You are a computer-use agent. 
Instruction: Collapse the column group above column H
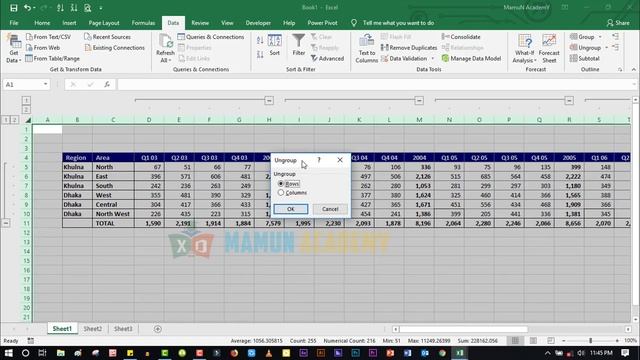click(x=269, y=100)
